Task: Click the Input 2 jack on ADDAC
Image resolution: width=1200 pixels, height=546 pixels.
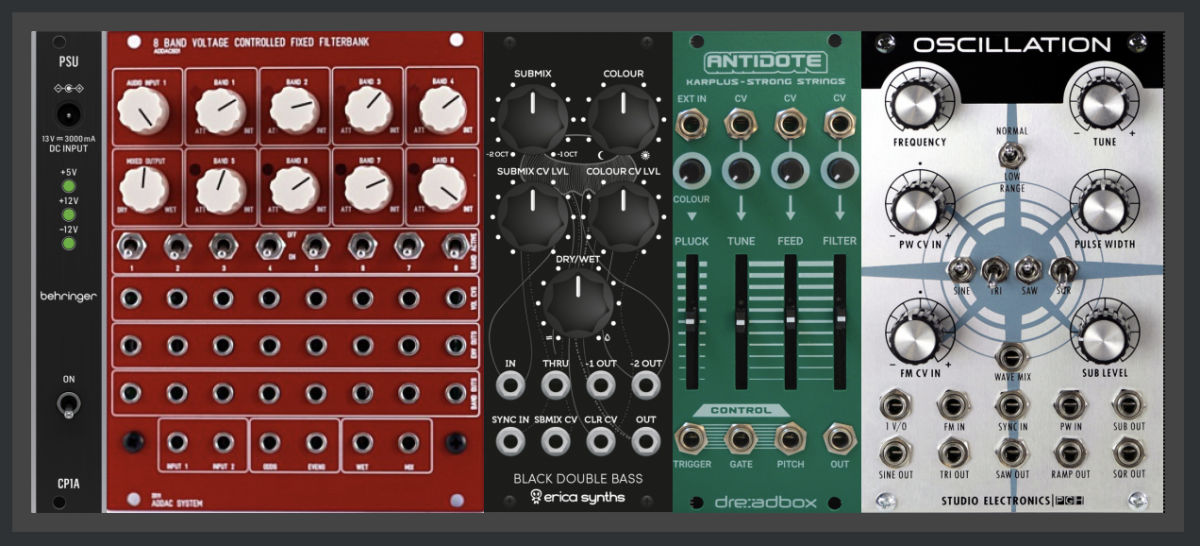Action: click(223, 442)
